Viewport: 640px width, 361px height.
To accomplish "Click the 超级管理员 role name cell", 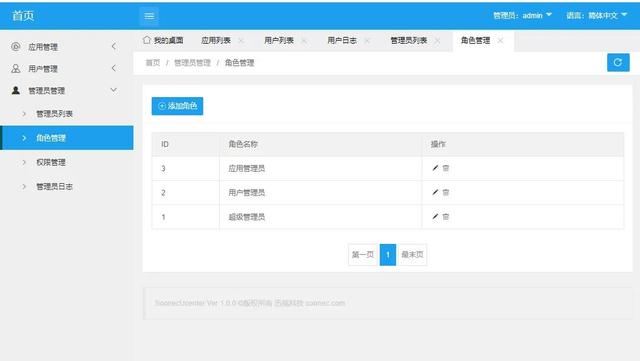I will (320, 217).
